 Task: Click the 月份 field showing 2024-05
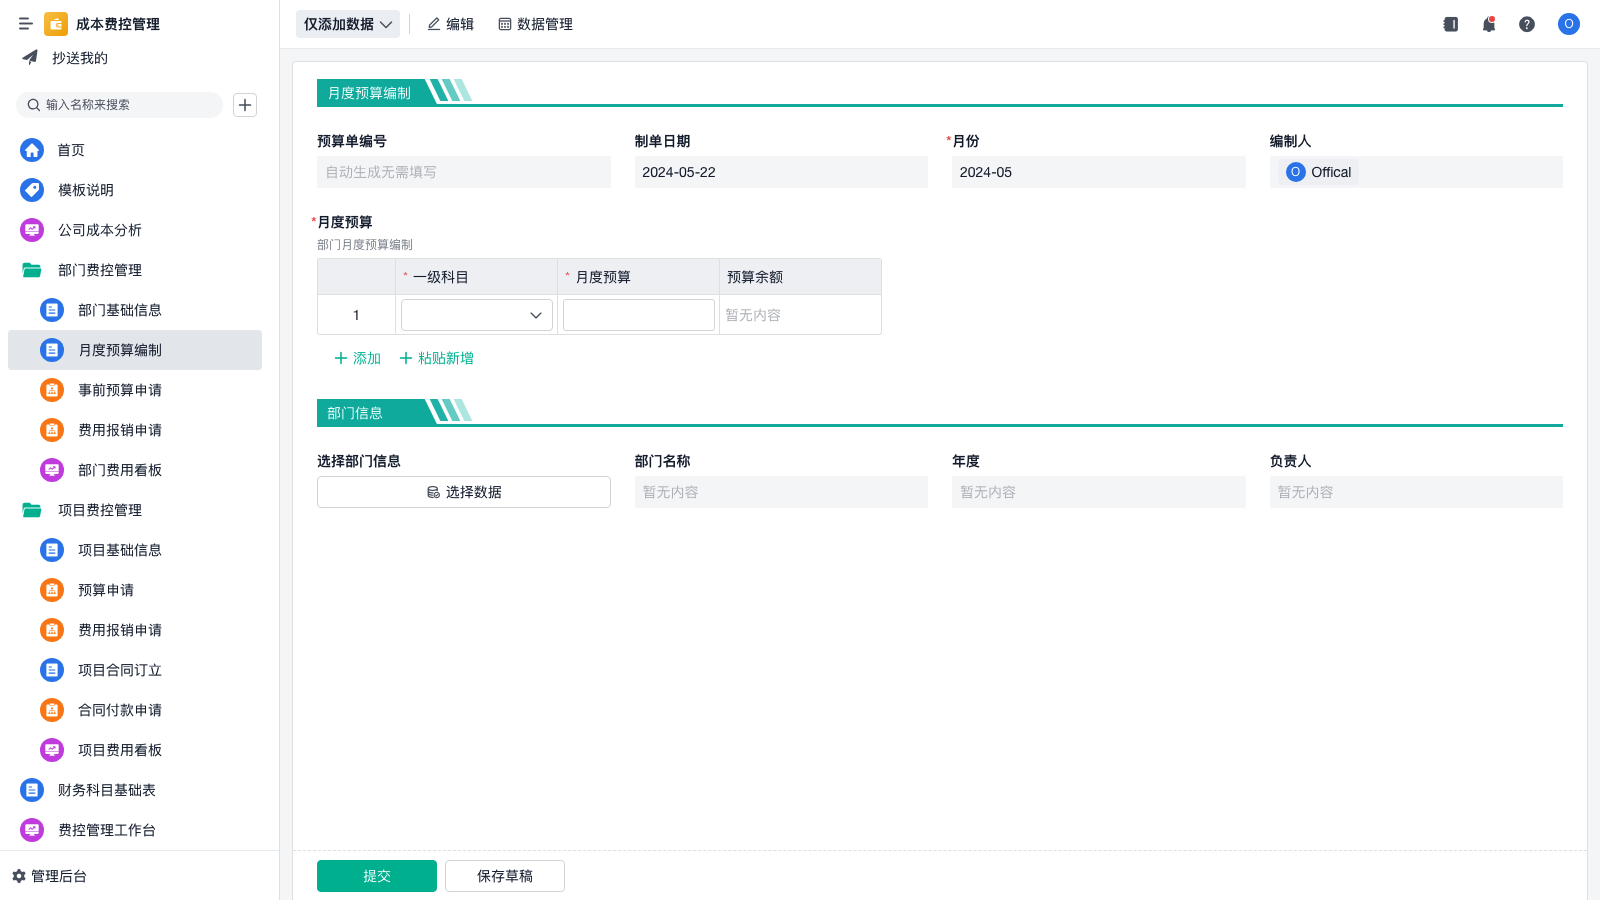(1098, 172)
